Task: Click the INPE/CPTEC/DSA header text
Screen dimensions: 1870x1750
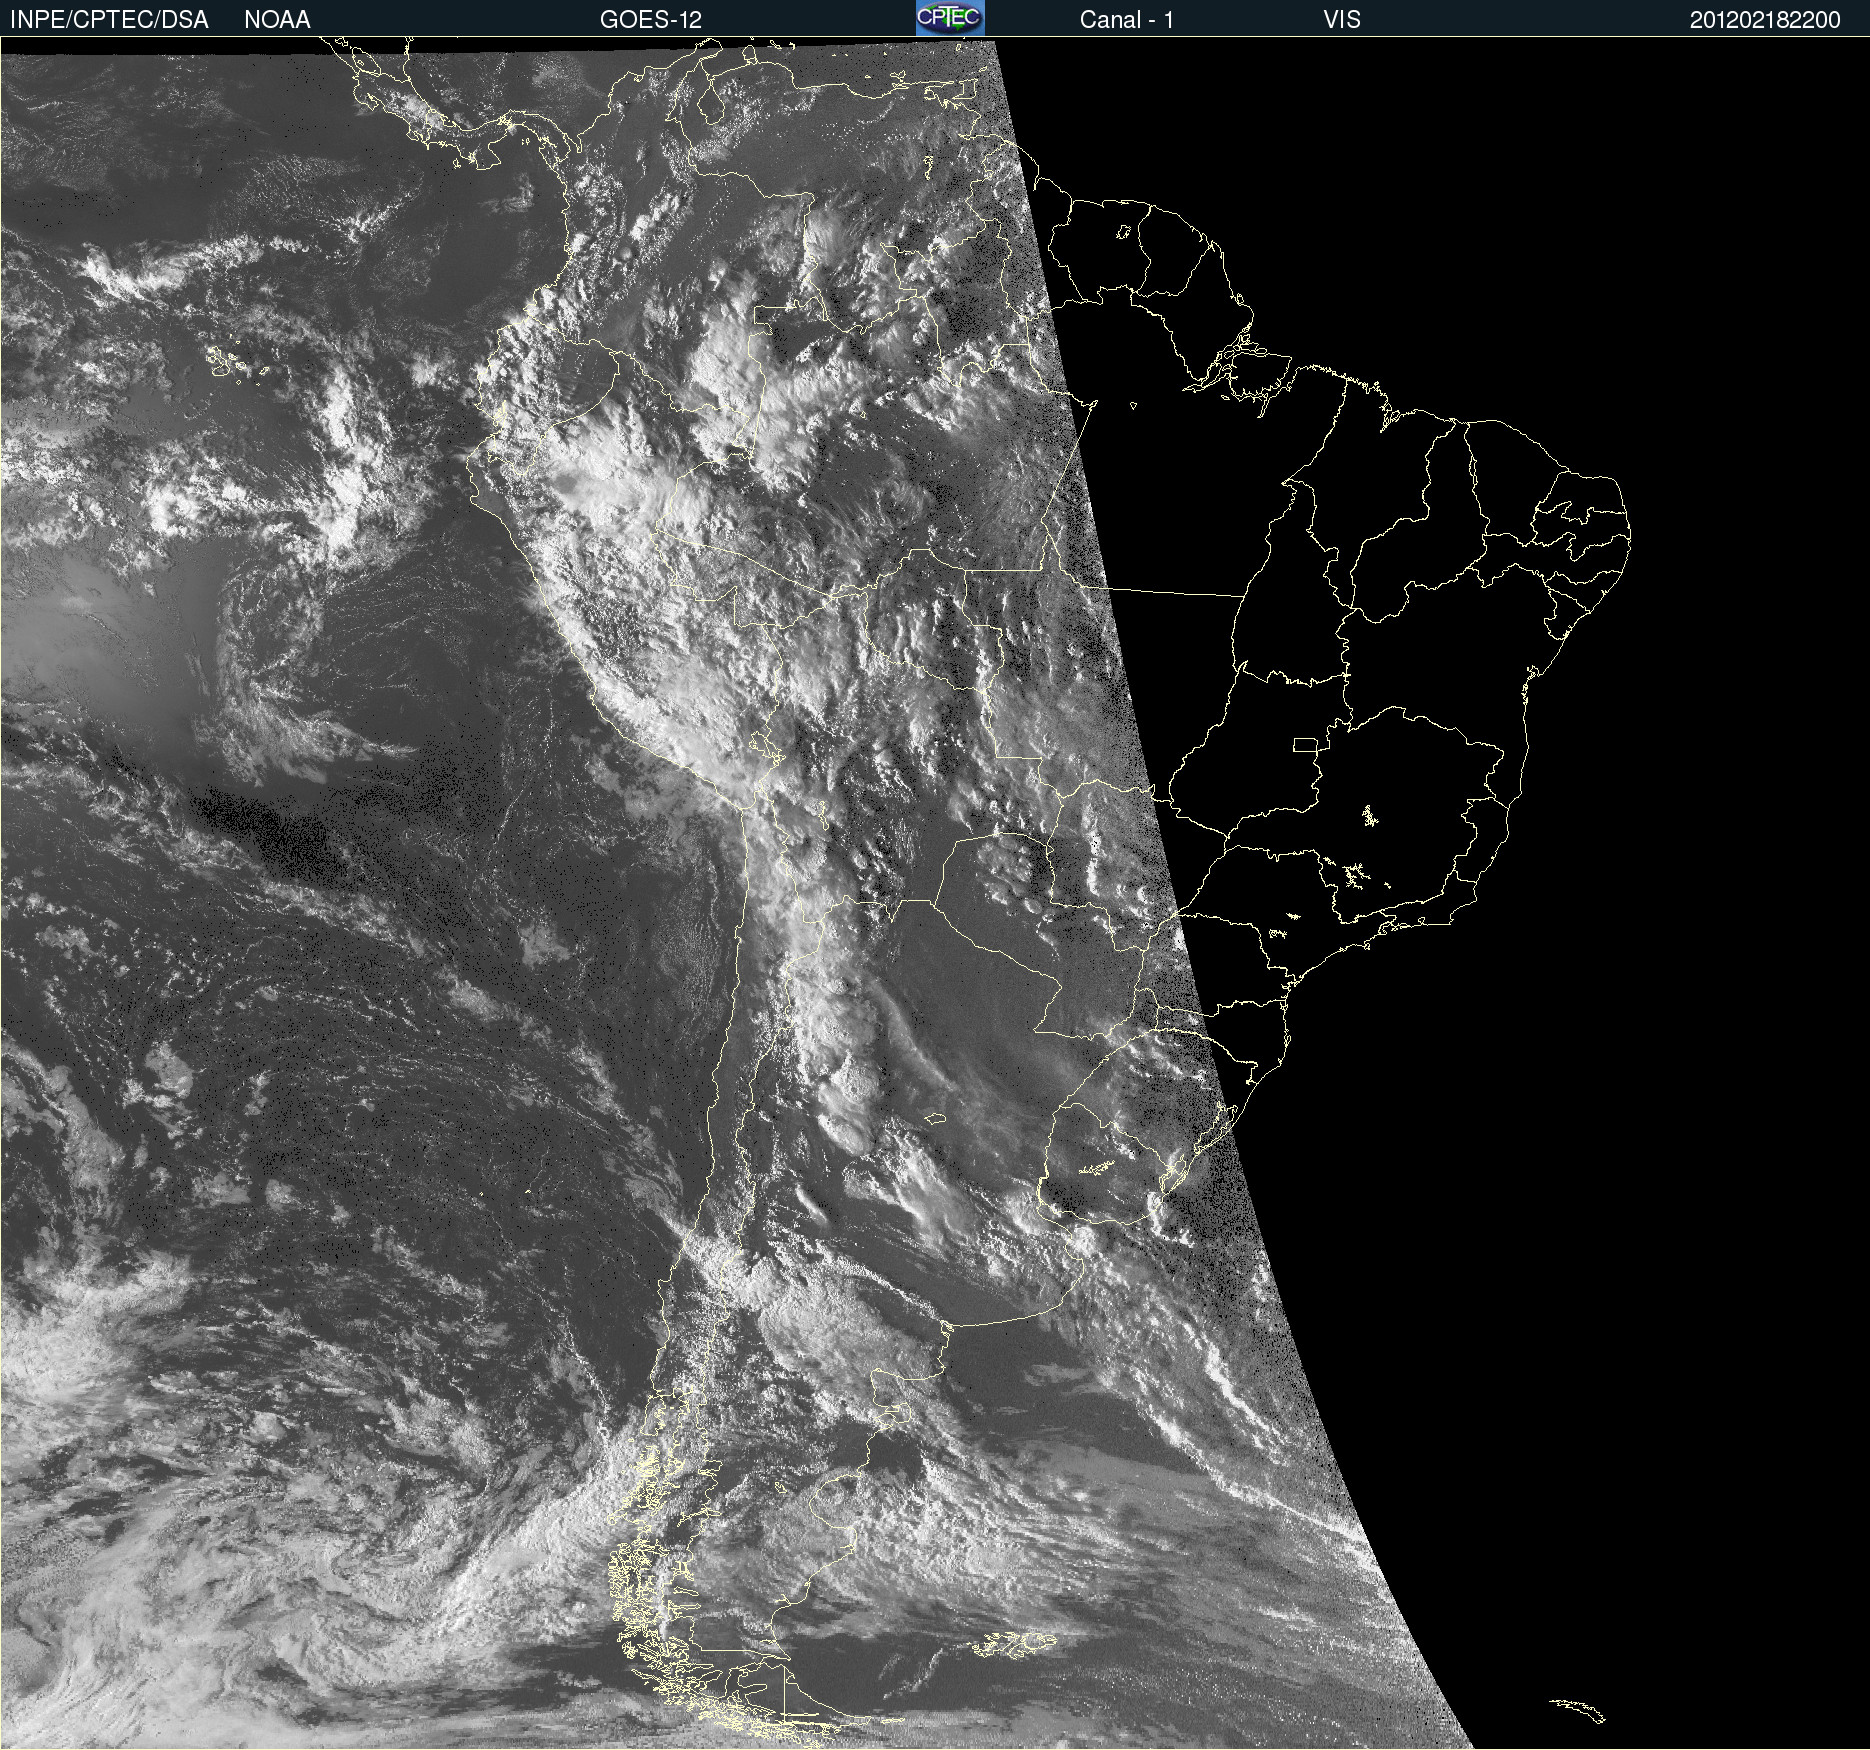Action: 109,20
